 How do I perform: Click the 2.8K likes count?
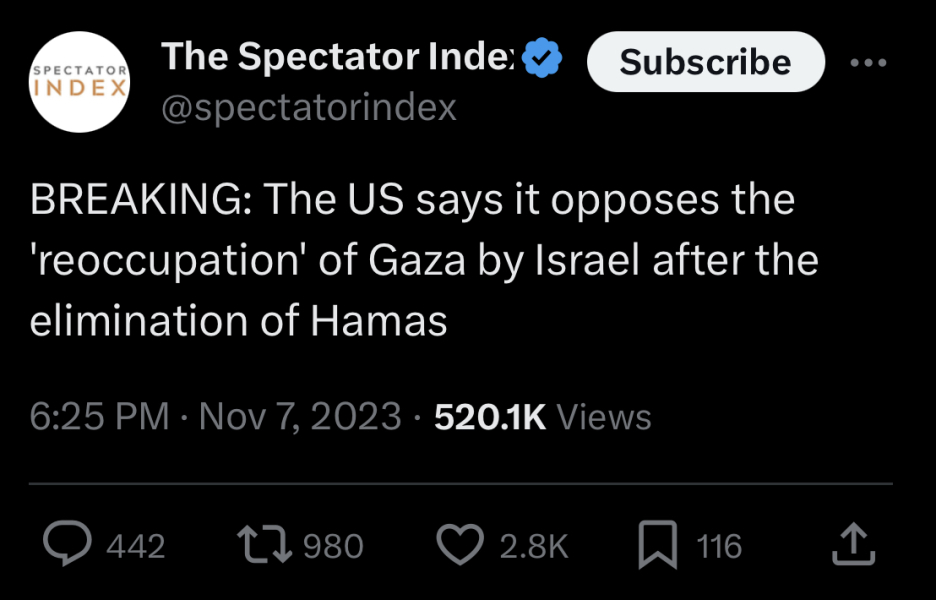tap(533, 544)
